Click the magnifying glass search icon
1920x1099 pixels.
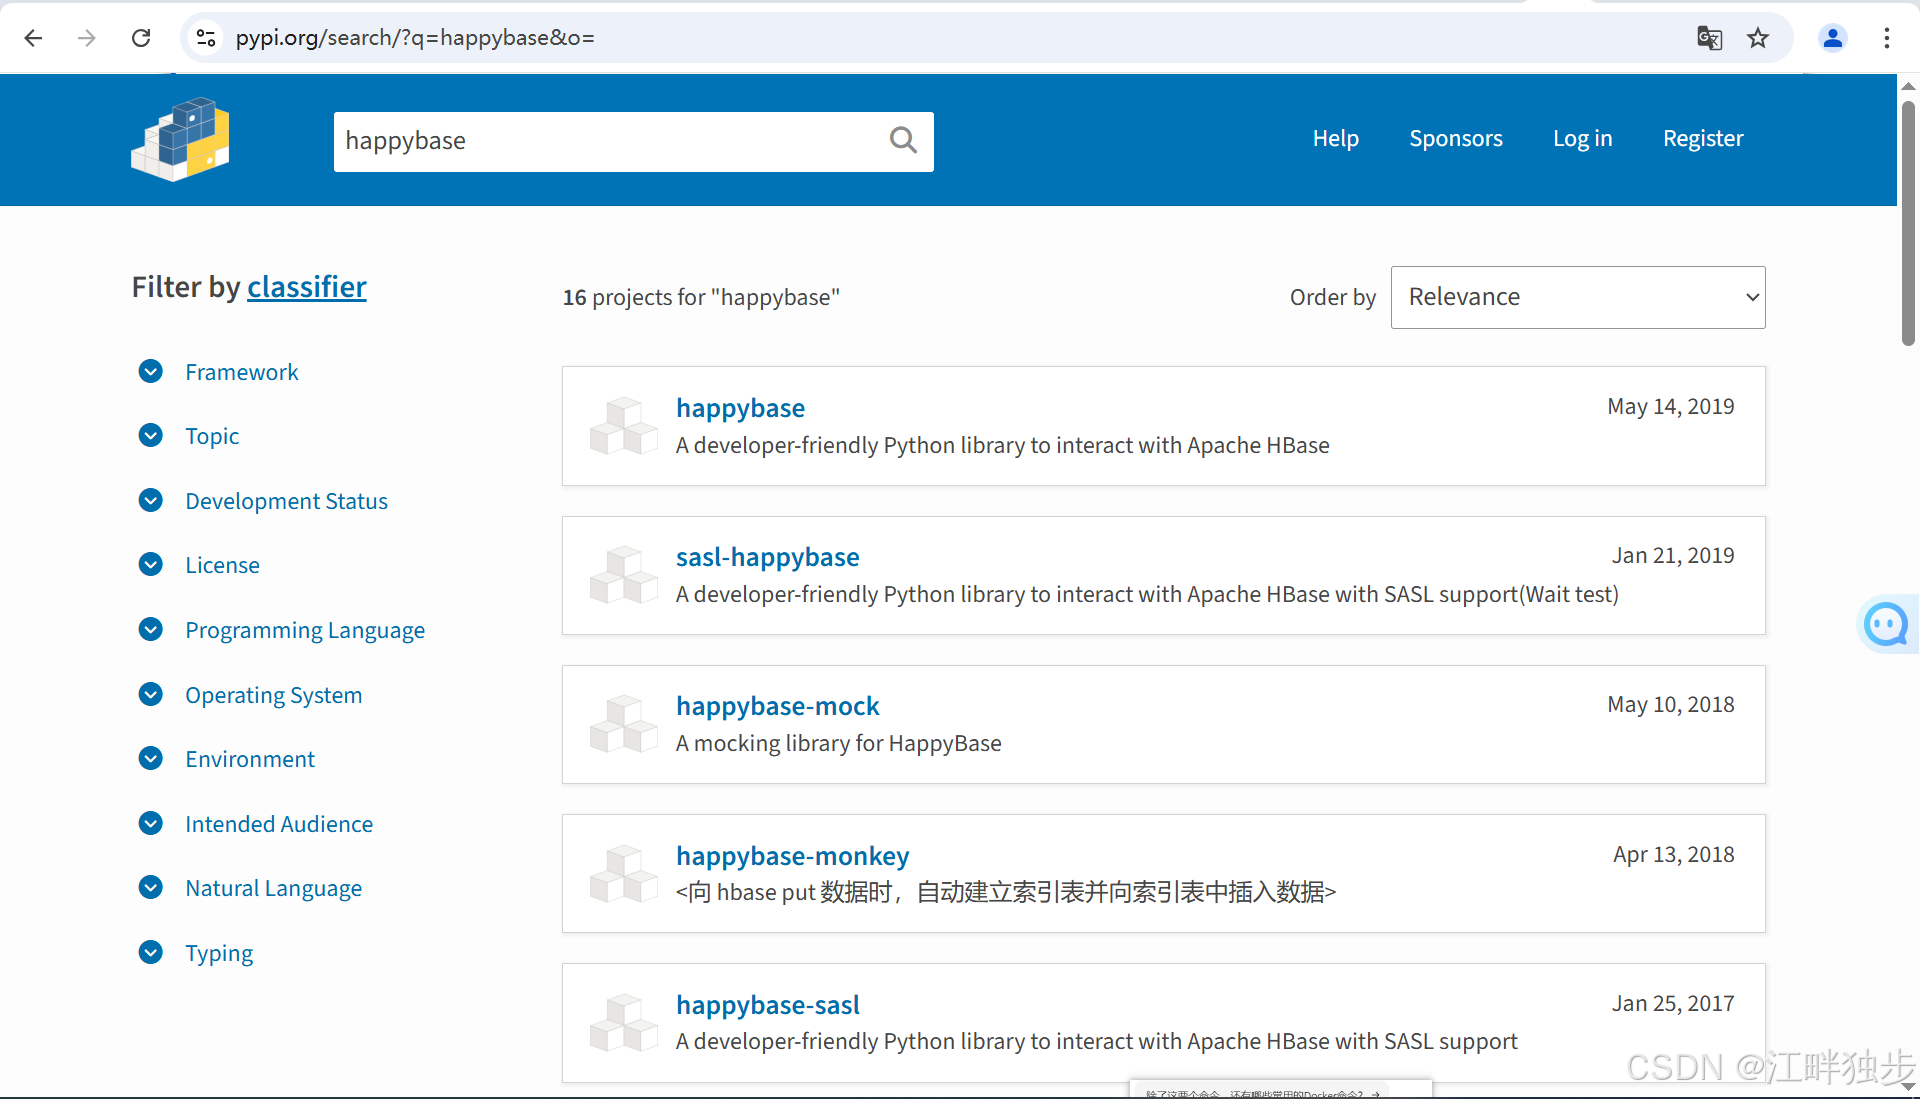pyautogui.click(x=903, y=140)
